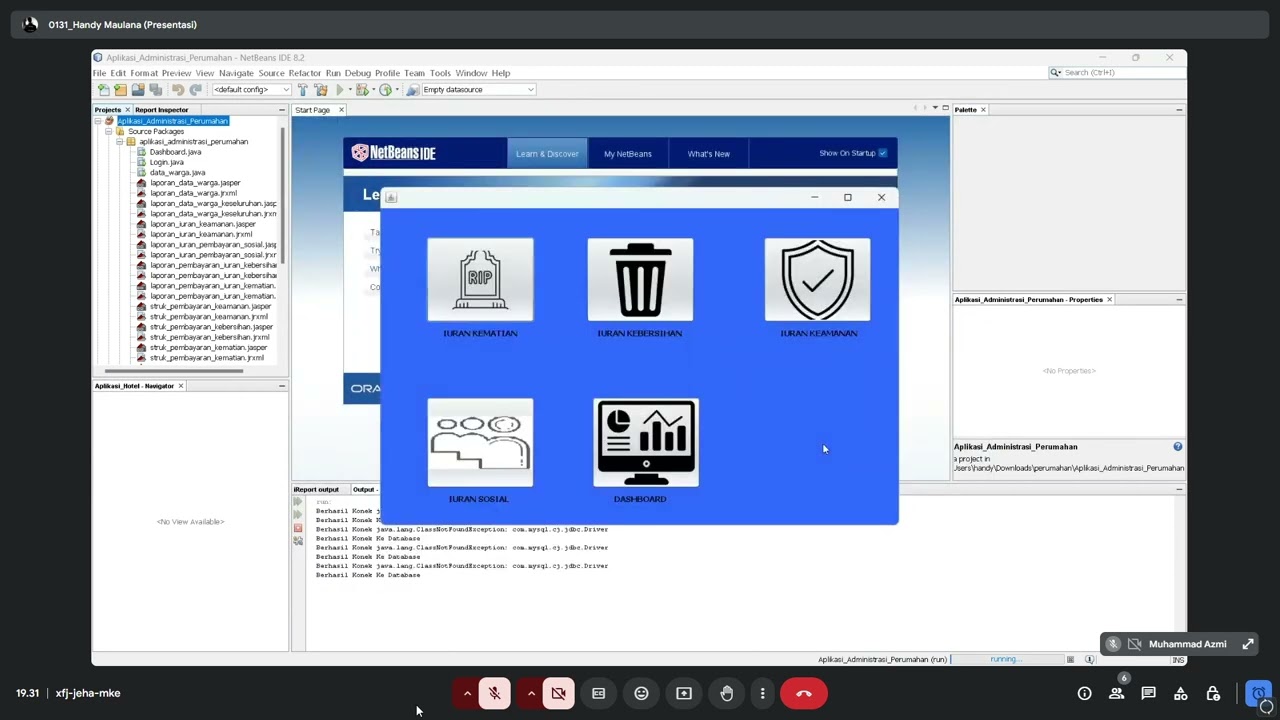Open Dashboard.java in project tree
The image size is (1280, 720).
175,152
